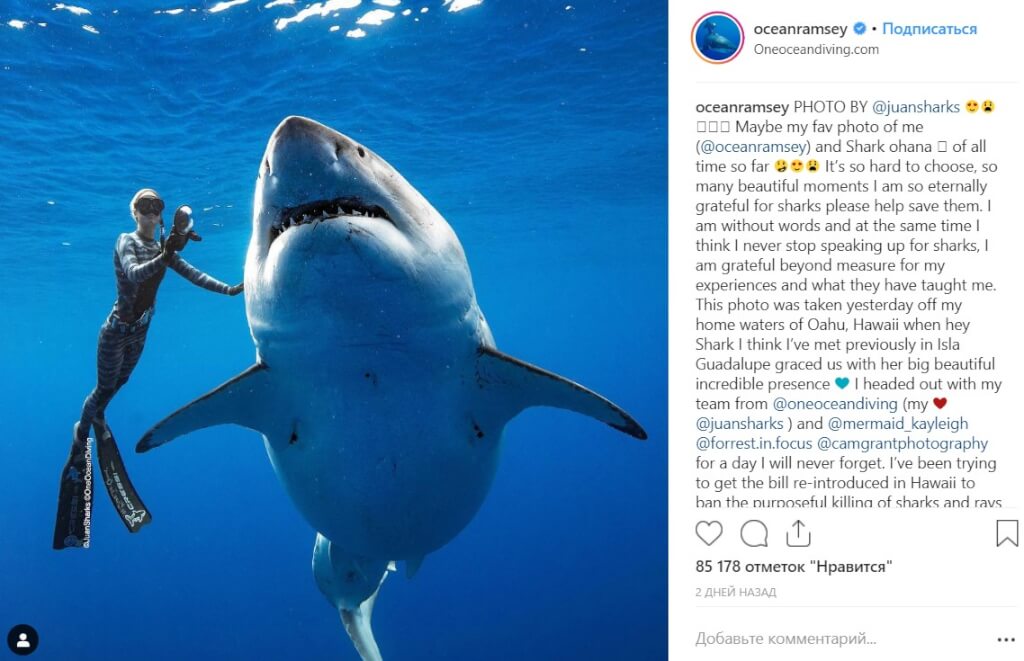The height and width of the screenshot is (661, 1024).
Task: Click the blue verified badge
Action: point(859,29)
